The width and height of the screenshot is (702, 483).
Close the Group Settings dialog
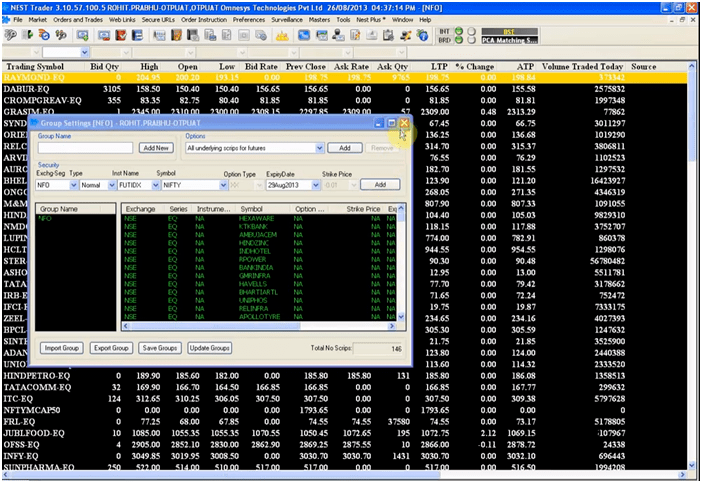point(404,123)
